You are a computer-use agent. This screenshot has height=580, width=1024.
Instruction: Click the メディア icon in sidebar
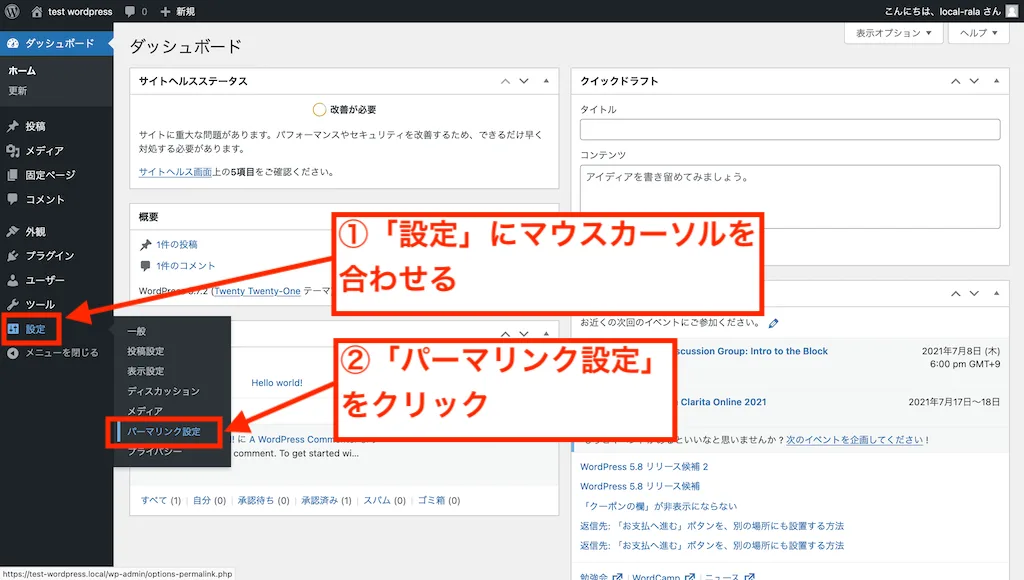tap(12, 151)
